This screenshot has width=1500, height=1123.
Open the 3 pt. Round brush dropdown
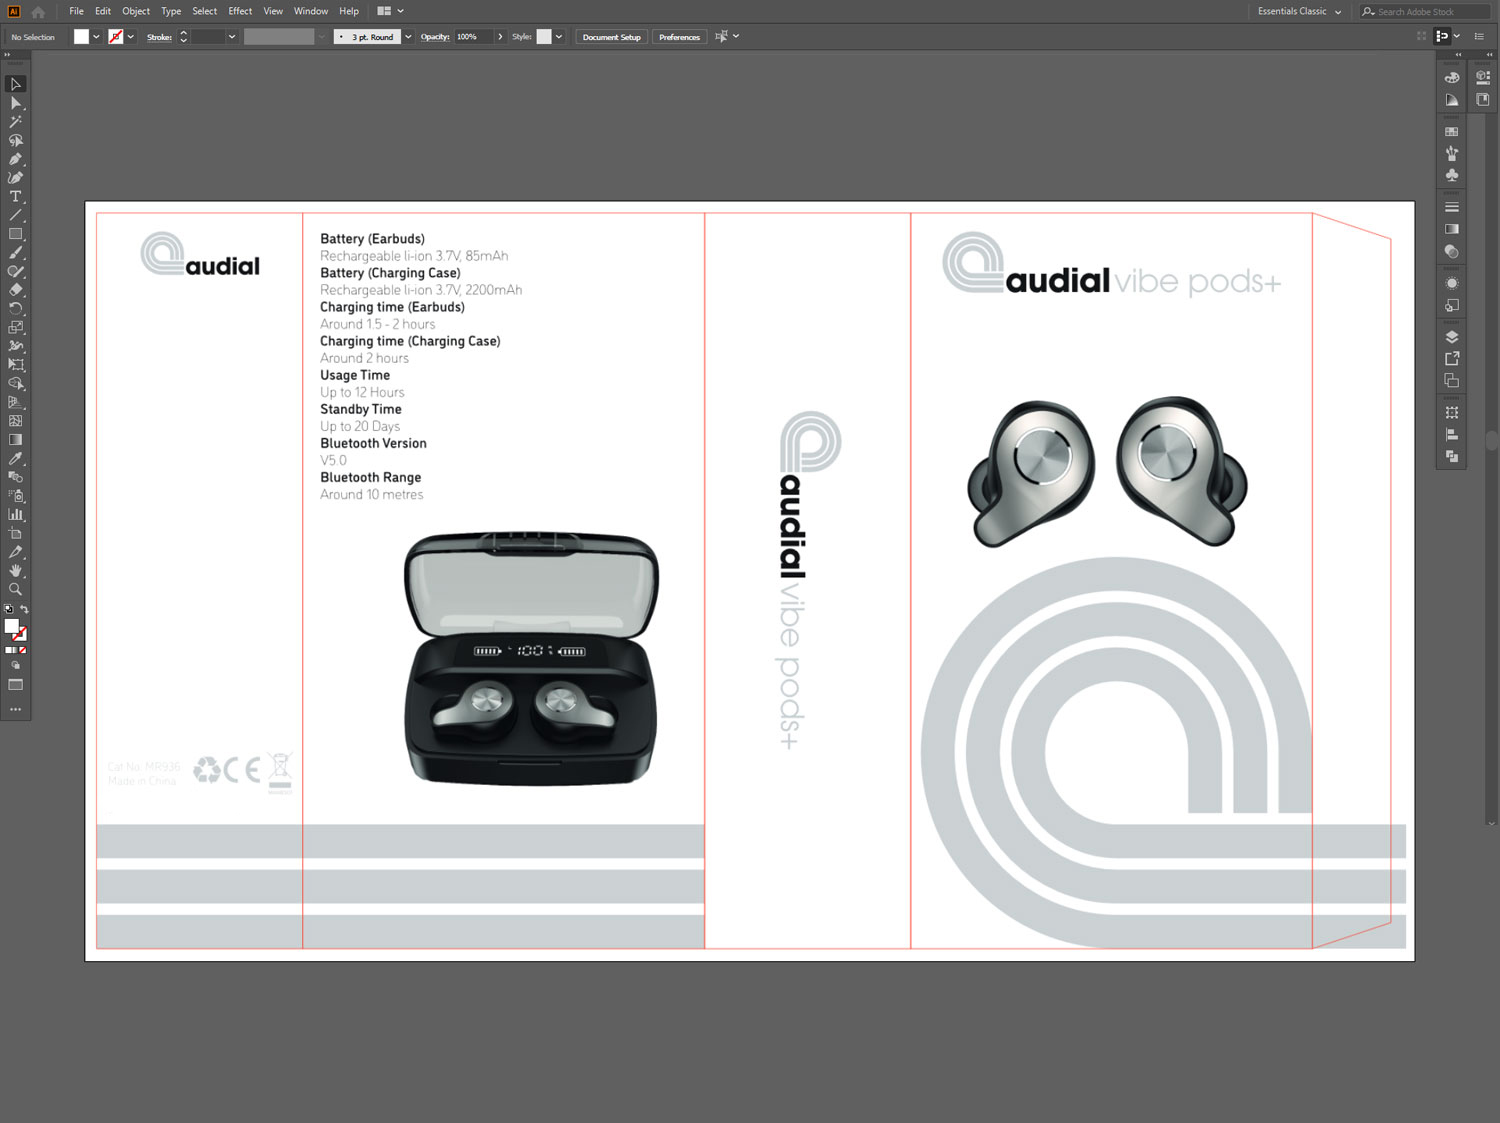tap(408, 37)
